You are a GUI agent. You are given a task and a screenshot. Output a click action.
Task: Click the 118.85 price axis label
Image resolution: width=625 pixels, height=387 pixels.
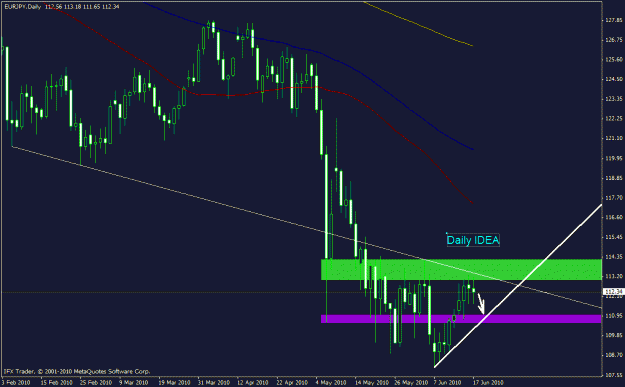[614, 178]
